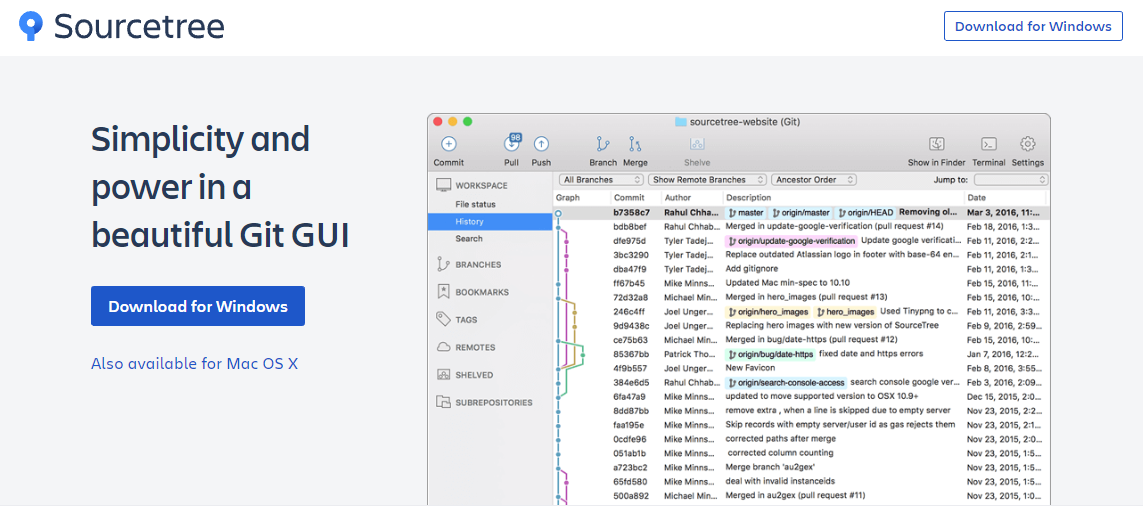The height and width of the screenshot is (517, 1143).
Task: Click the Bookmarks sidebar icon
Action: (442, 292)
